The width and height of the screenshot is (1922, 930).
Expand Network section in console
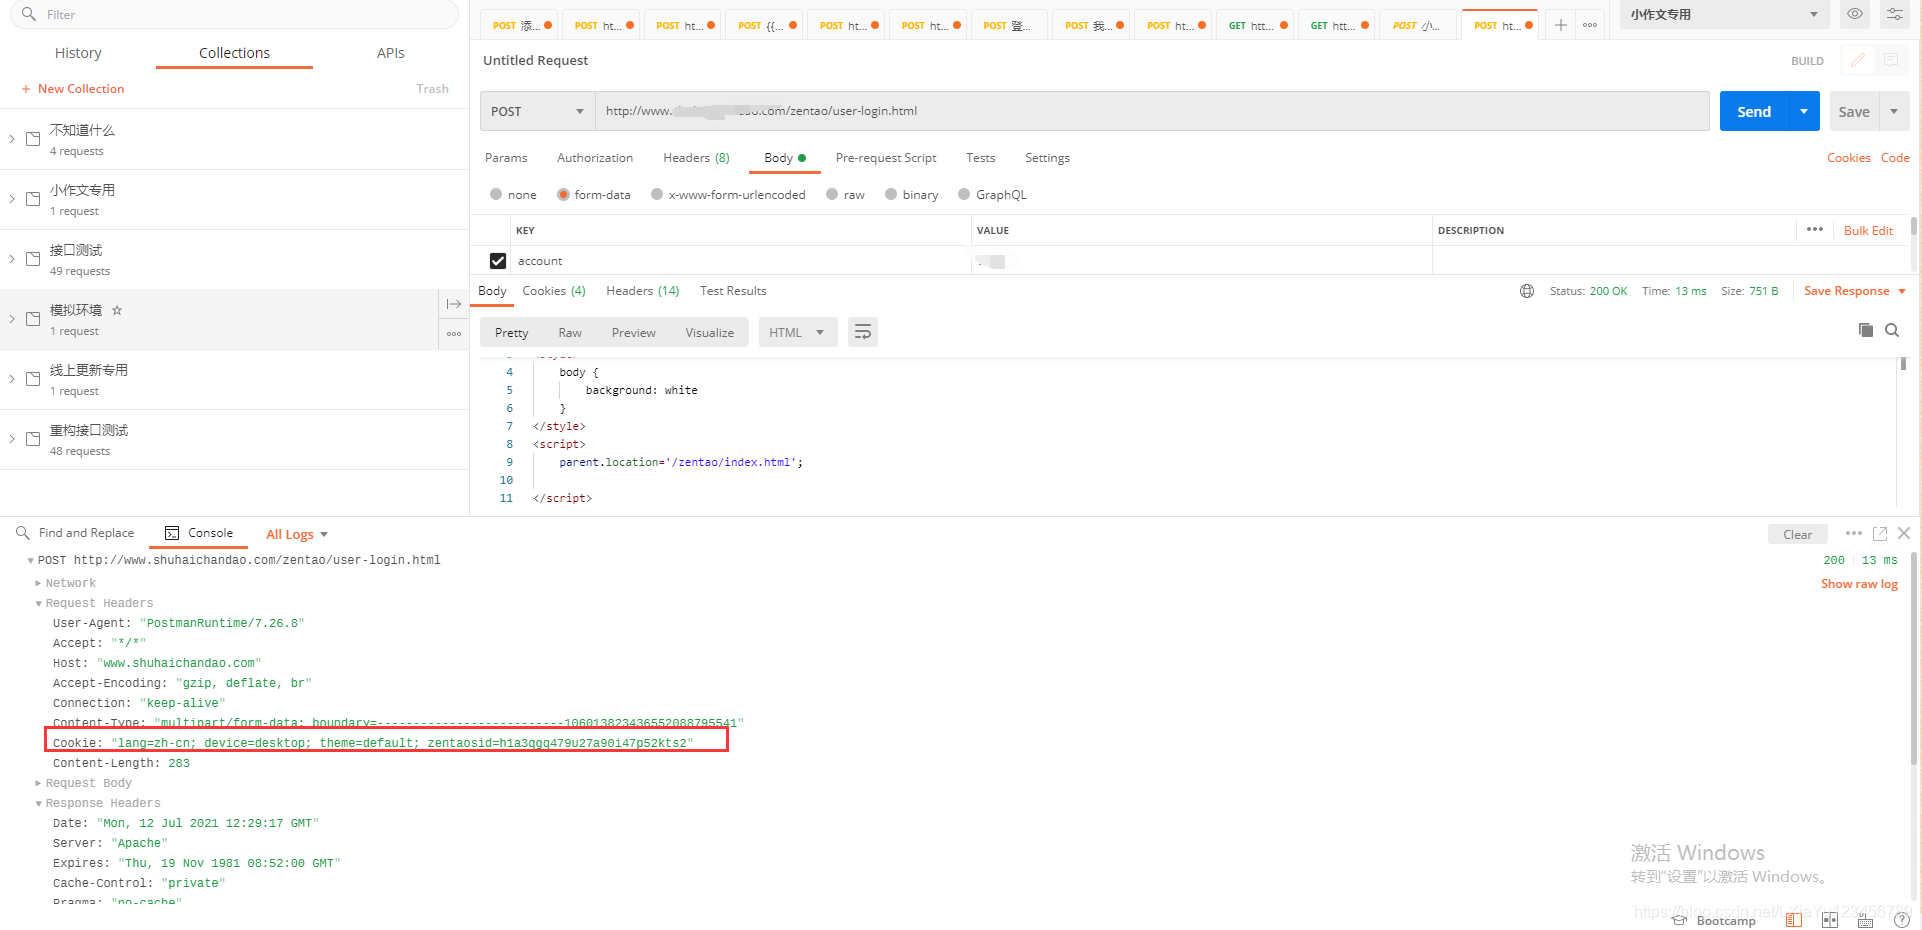(x=38, y=583)
